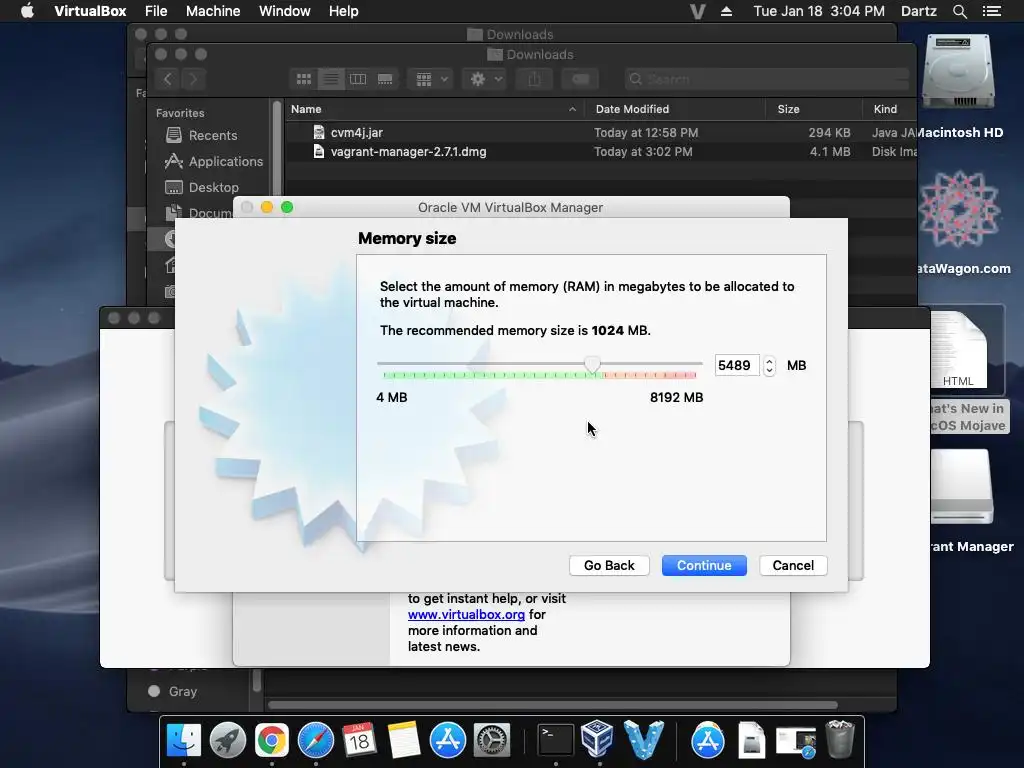Screen dimensions: 1024x768
Task: Open Finder group-by dropdown
Action: tap(430, 79)
